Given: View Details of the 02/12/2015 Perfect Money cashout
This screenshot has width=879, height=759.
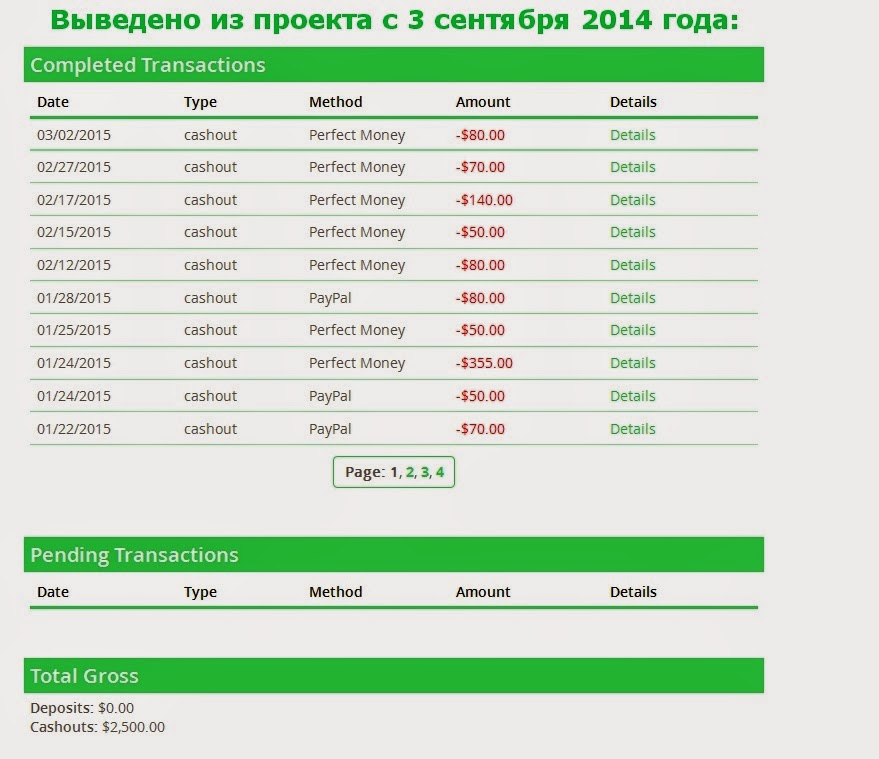Looking at the screenshot, I should 633,265.
